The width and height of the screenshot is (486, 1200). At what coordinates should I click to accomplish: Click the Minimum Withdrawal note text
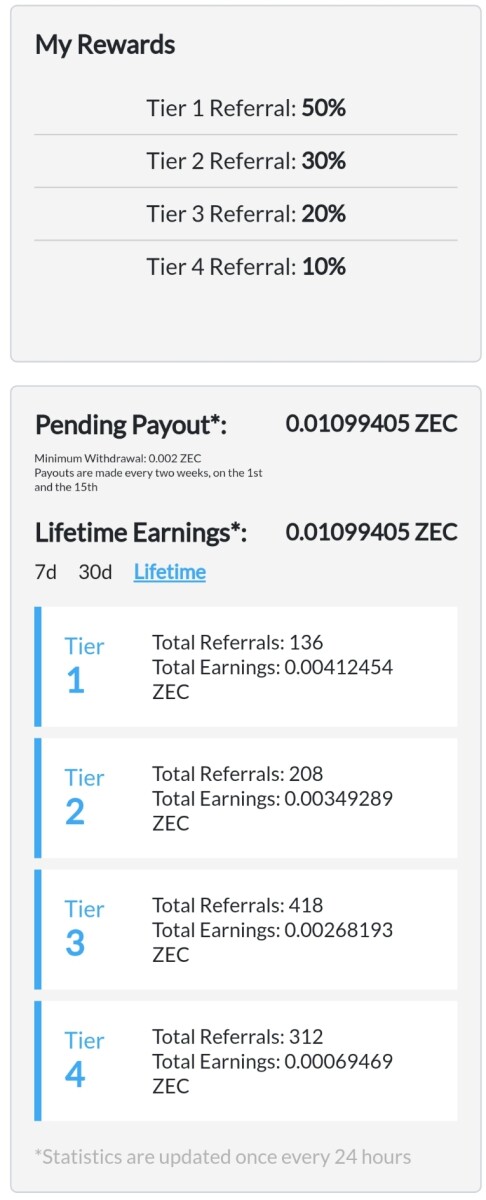coord(97,458)
